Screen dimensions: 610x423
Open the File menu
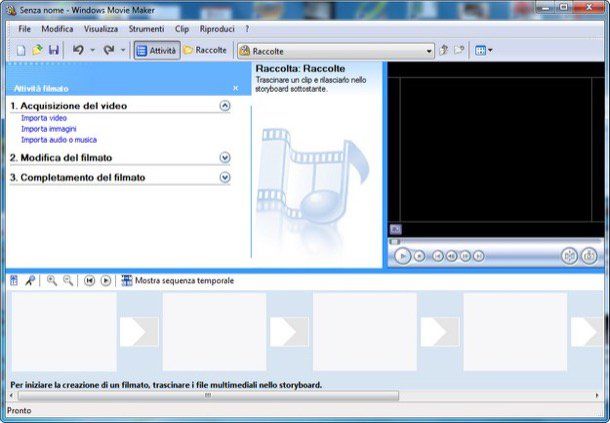(x=25, y=29)
